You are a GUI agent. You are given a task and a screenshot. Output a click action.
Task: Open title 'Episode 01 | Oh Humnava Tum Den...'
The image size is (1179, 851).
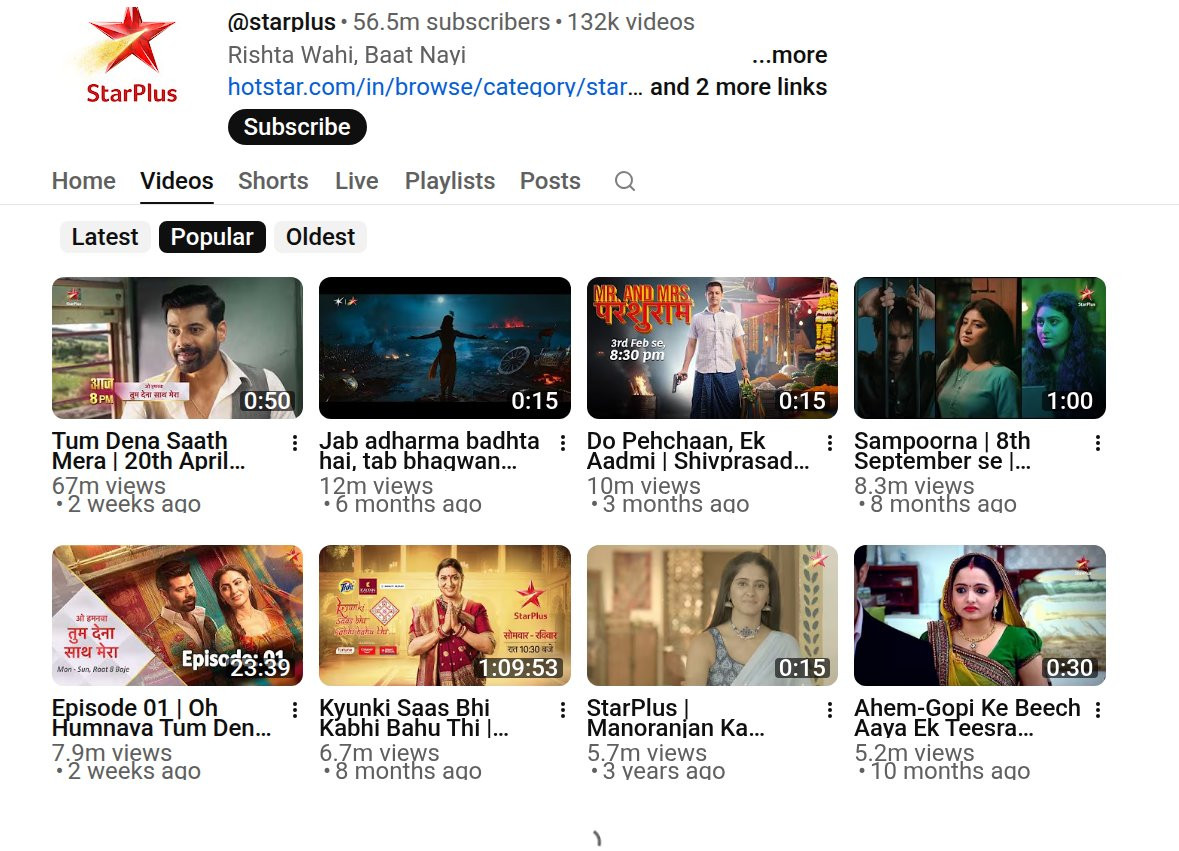[162, 717]
